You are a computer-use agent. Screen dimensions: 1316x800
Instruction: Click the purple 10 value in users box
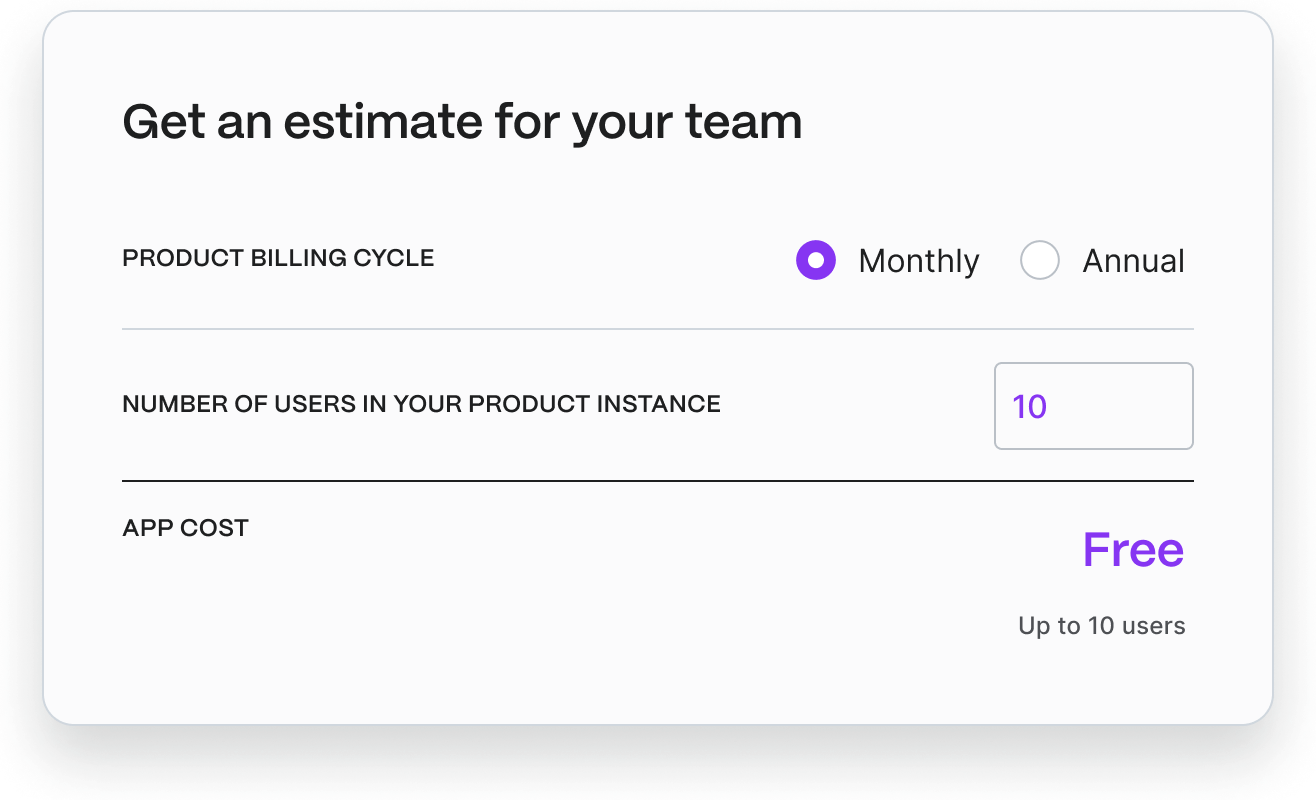point(1030,407)
